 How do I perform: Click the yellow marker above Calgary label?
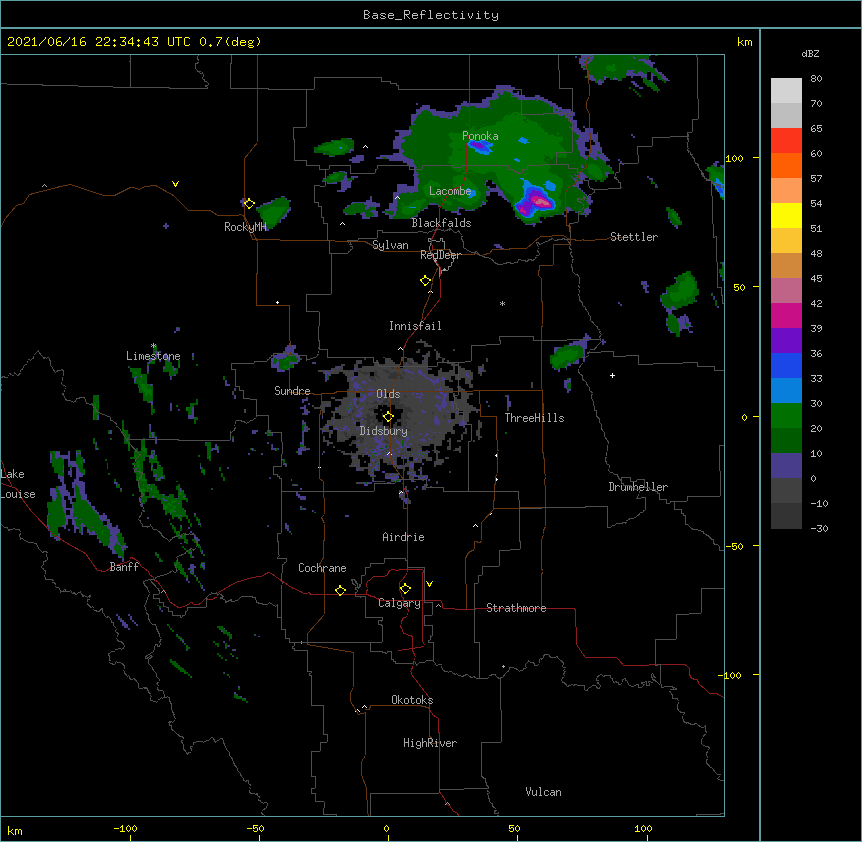405,589
